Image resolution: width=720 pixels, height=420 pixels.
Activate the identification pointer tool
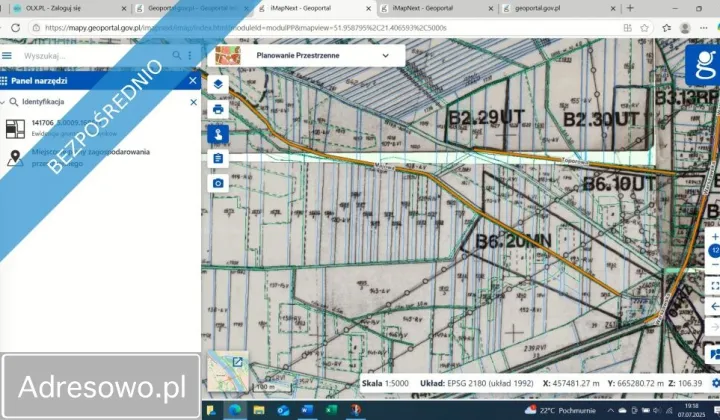pyautogui.click(x=218, y=133)
